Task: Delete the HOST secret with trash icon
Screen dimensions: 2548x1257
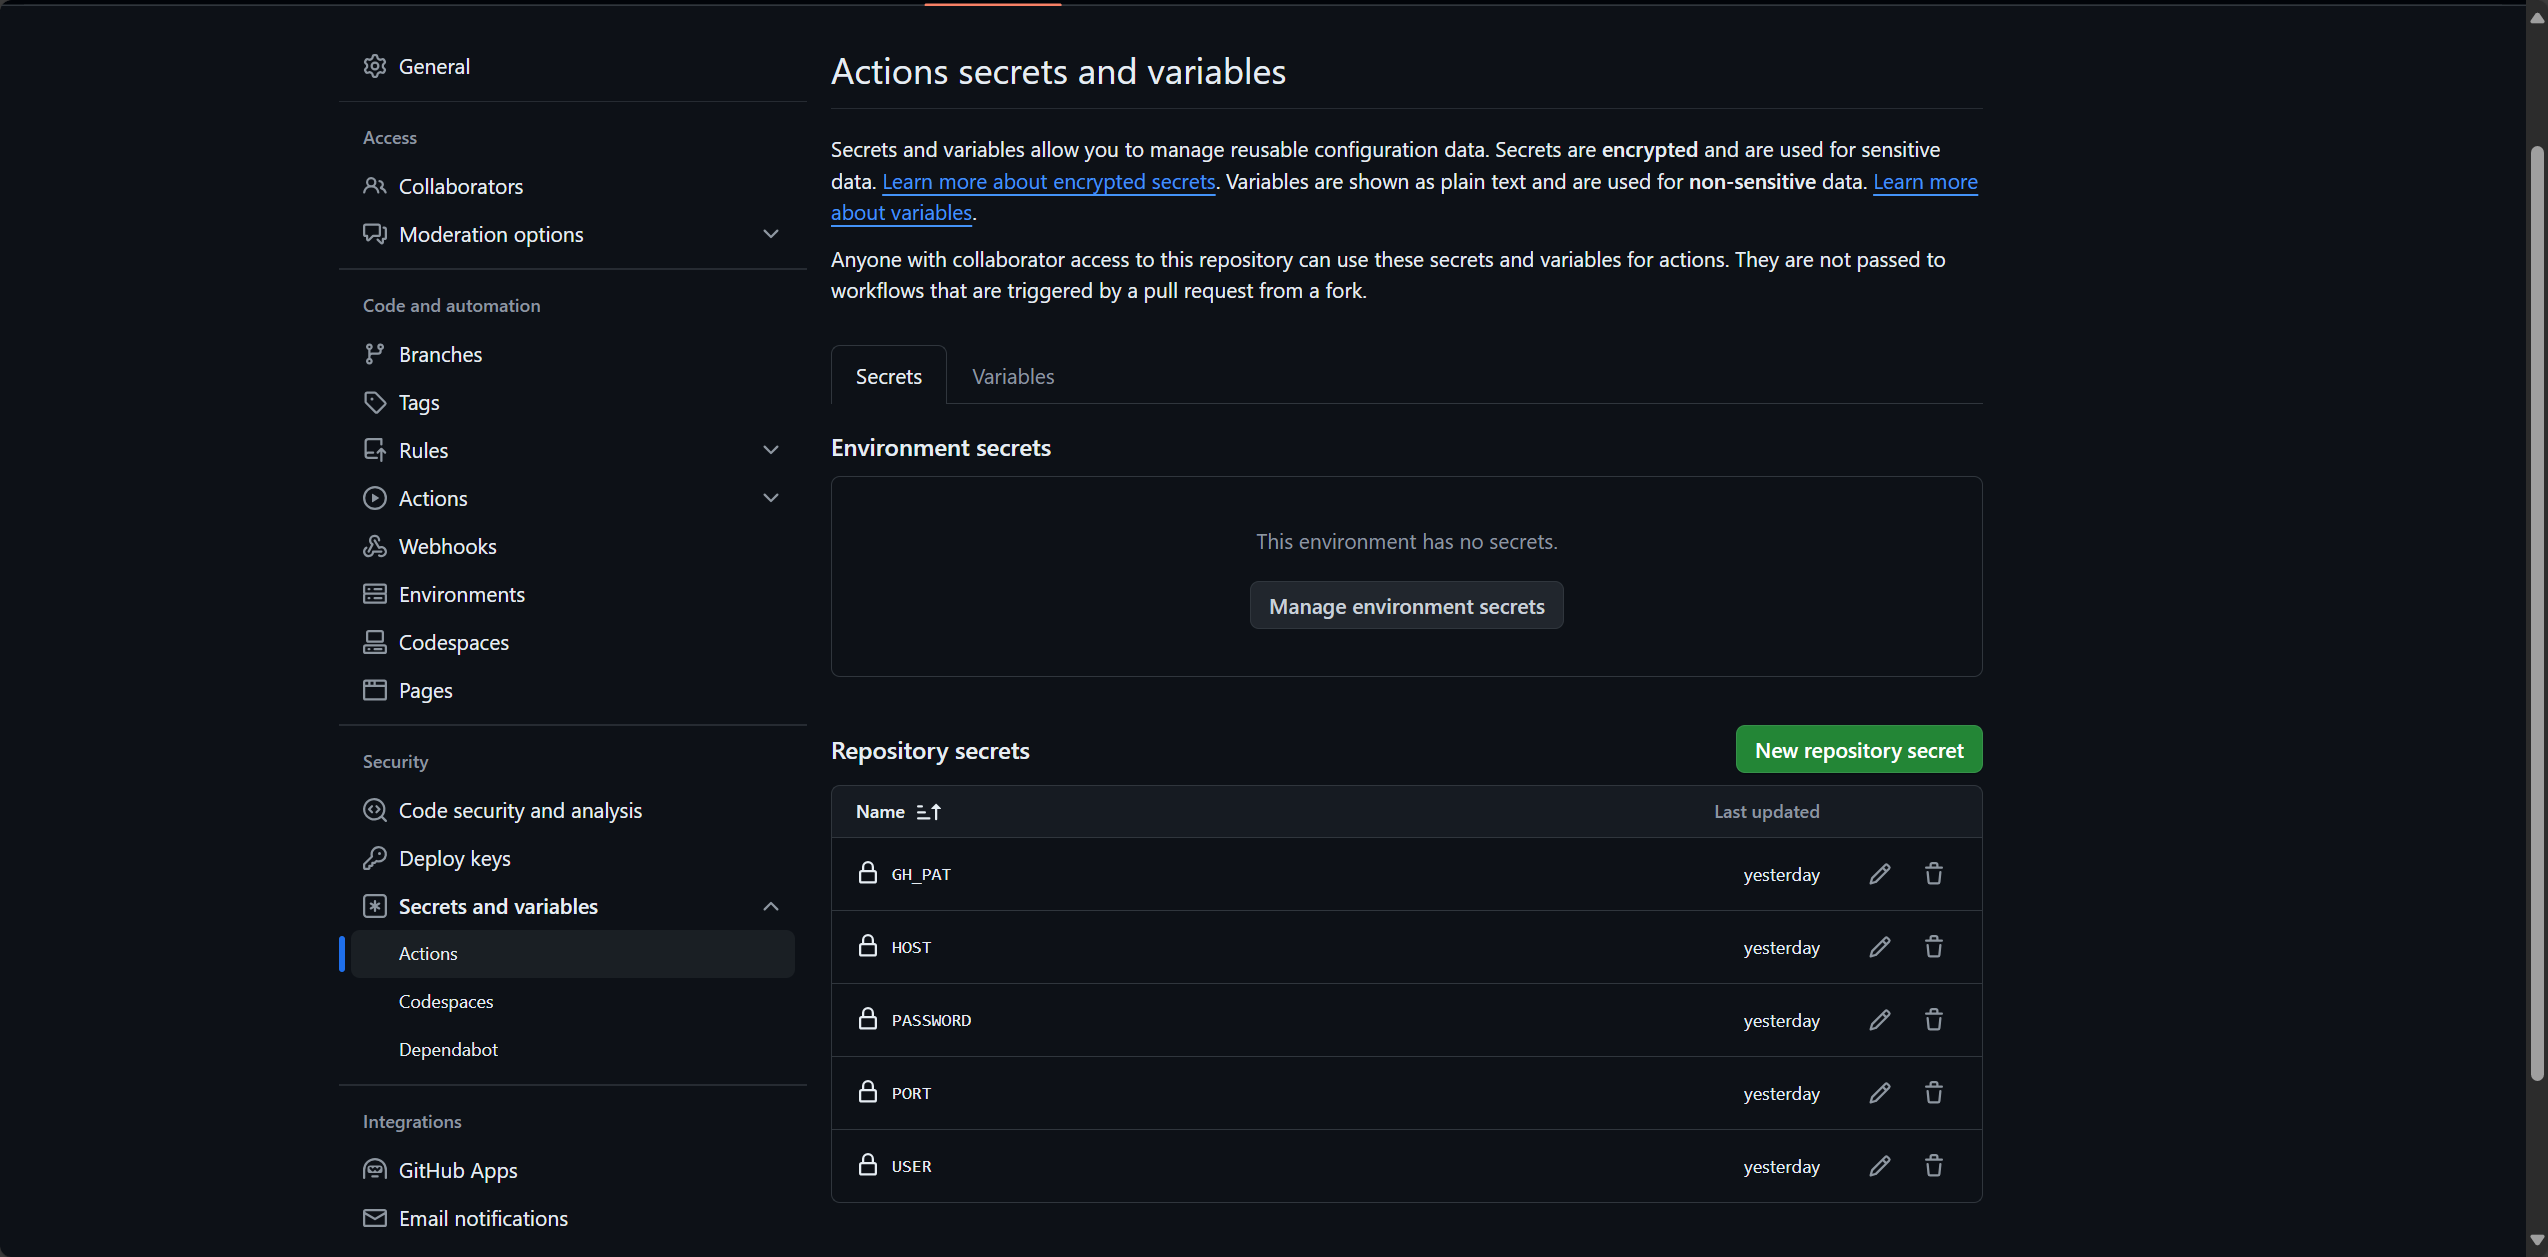Action: [1934, 947]
